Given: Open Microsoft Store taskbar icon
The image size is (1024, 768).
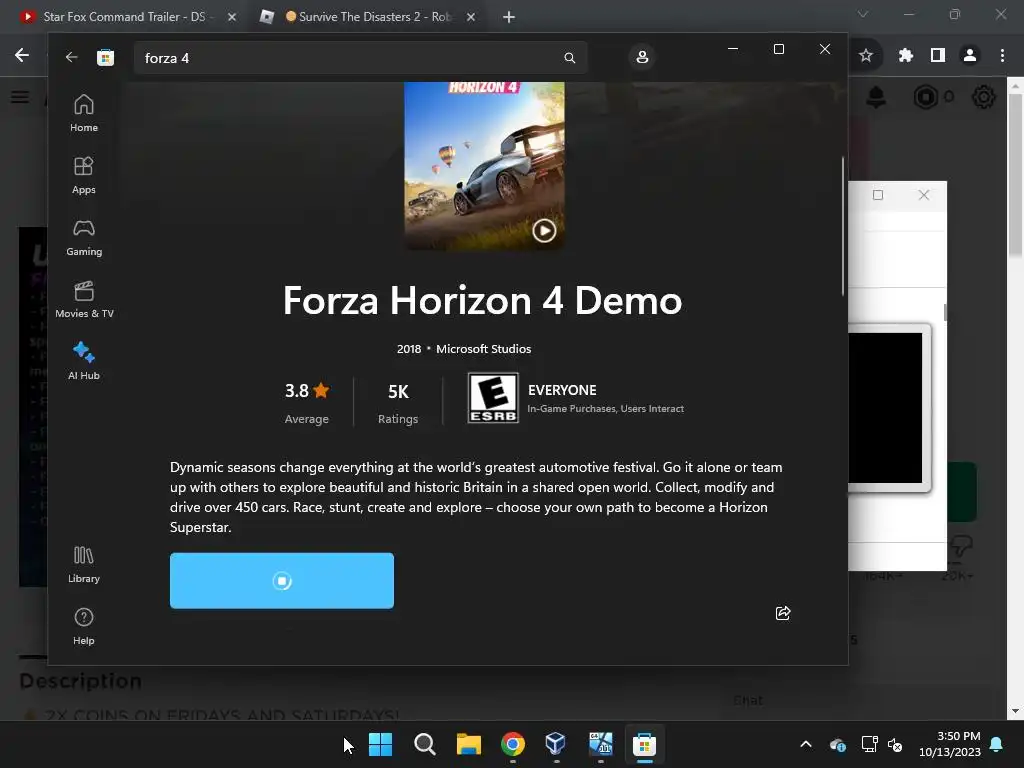Looking at the screenshot, I should click(x=644, y=744).
